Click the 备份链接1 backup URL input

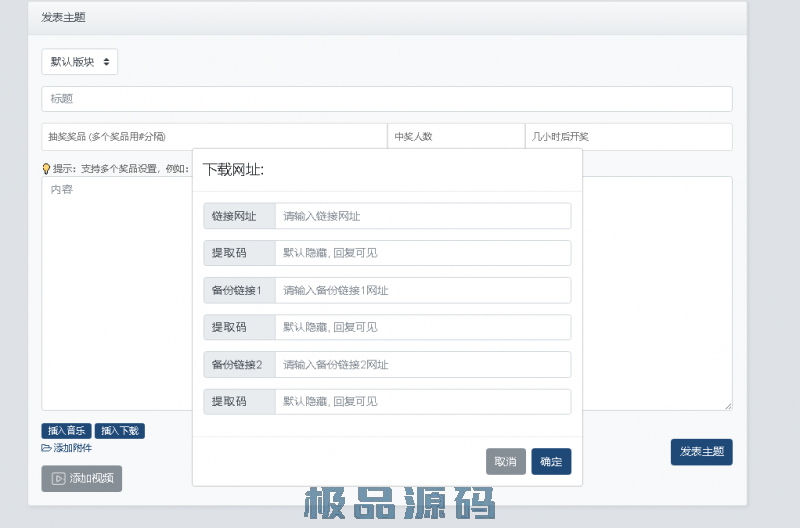tap(422, 290)
